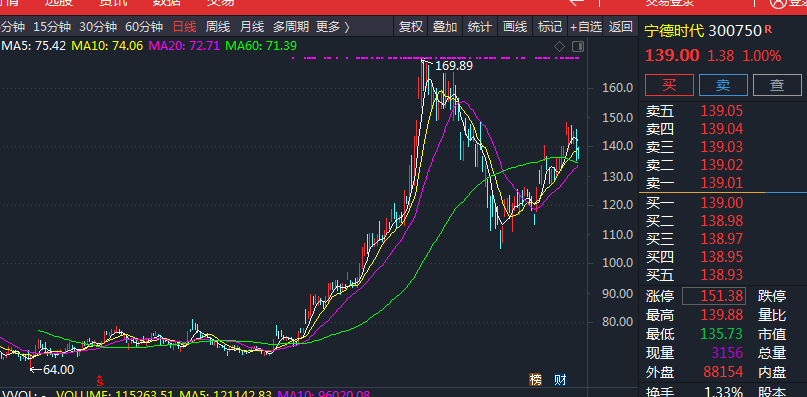The height and width of the screenshot is (397, 807).
Task: Select 卖一 price 139.01
Action: point(722,183)
